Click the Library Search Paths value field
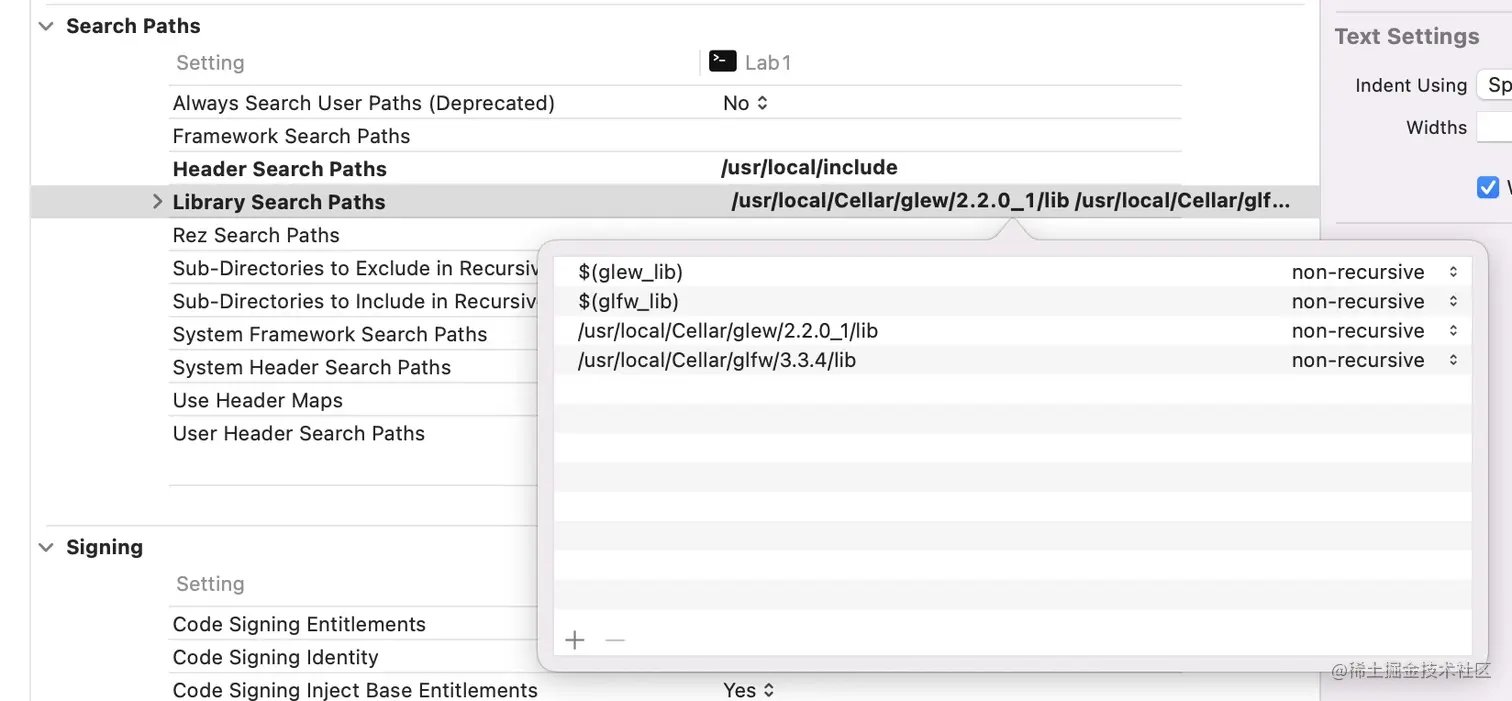This screenshot has height=701, width=1512. tap(1011, 201)
